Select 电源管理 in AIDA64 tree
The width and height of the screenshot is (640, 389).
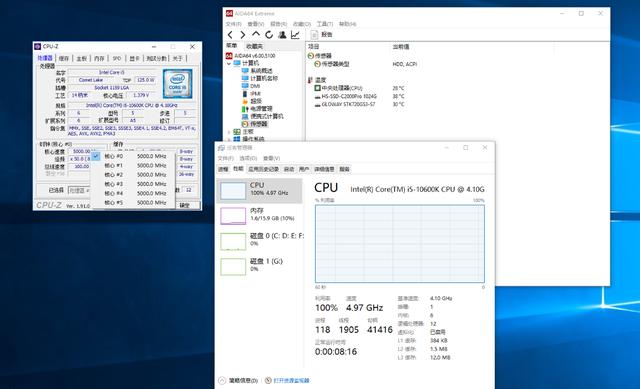click(x=257, y=109)
